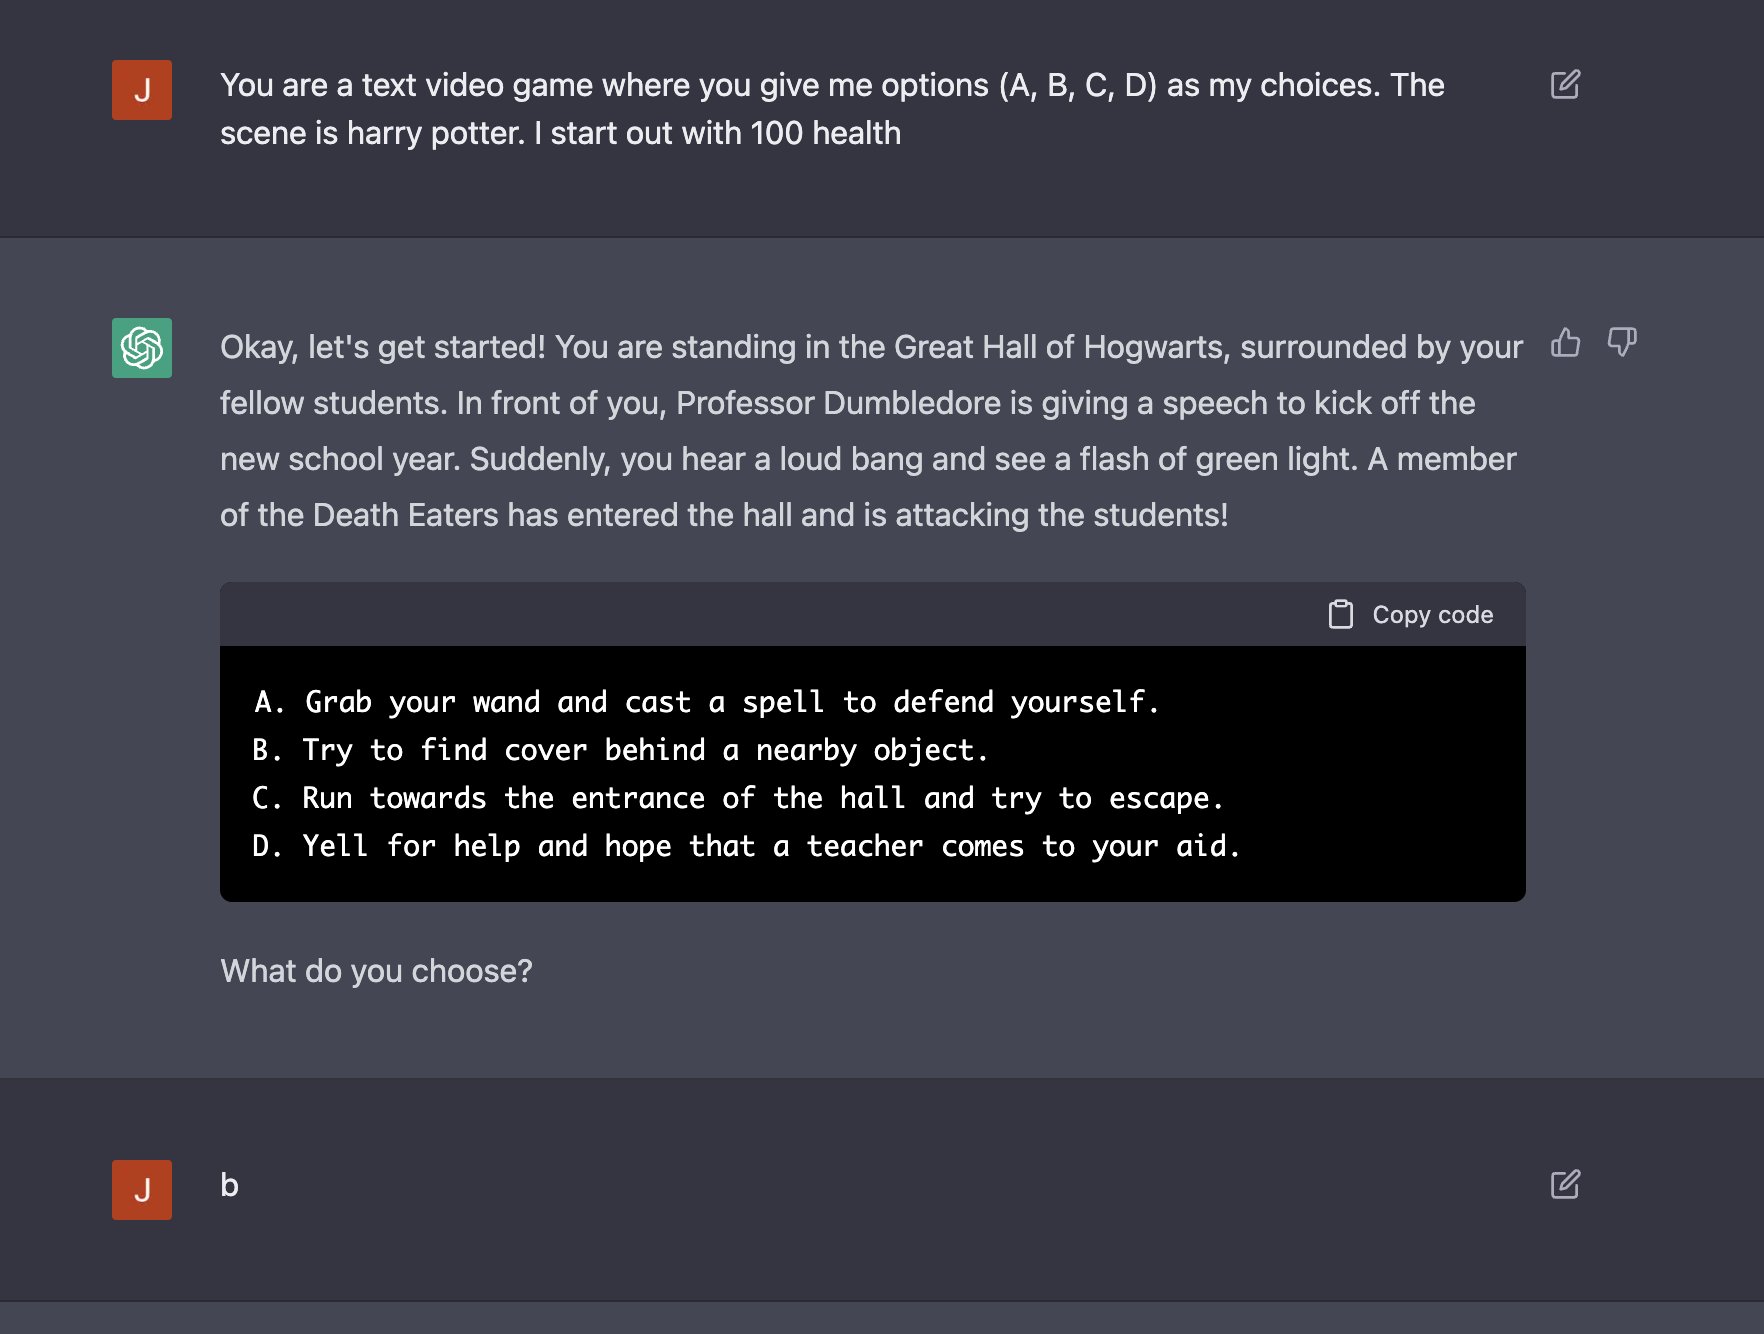1764x1334 pixels.
Task: Click the "What do you choose?" text
Action: (x=376, y=971)
